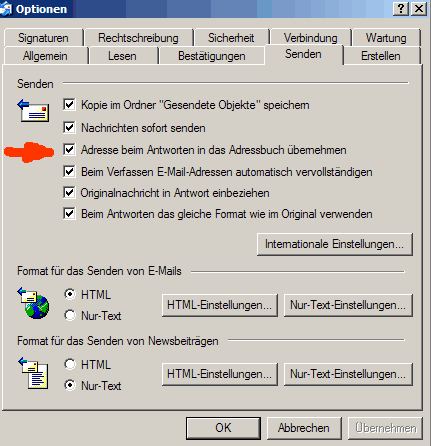Click the globe mail icon for e-mail format
431x446 pixels.
tap(34, 303)
